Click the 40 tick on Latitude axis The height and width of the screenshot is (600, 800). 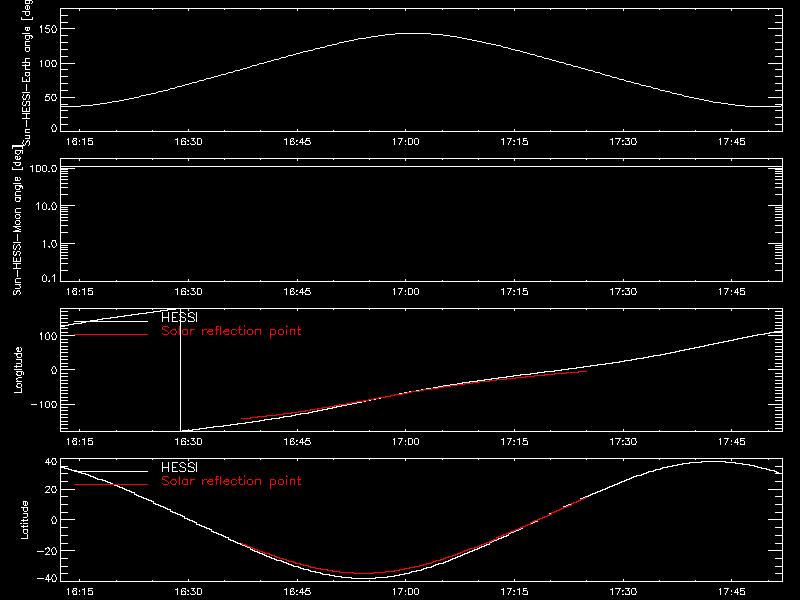click(51, 462)
